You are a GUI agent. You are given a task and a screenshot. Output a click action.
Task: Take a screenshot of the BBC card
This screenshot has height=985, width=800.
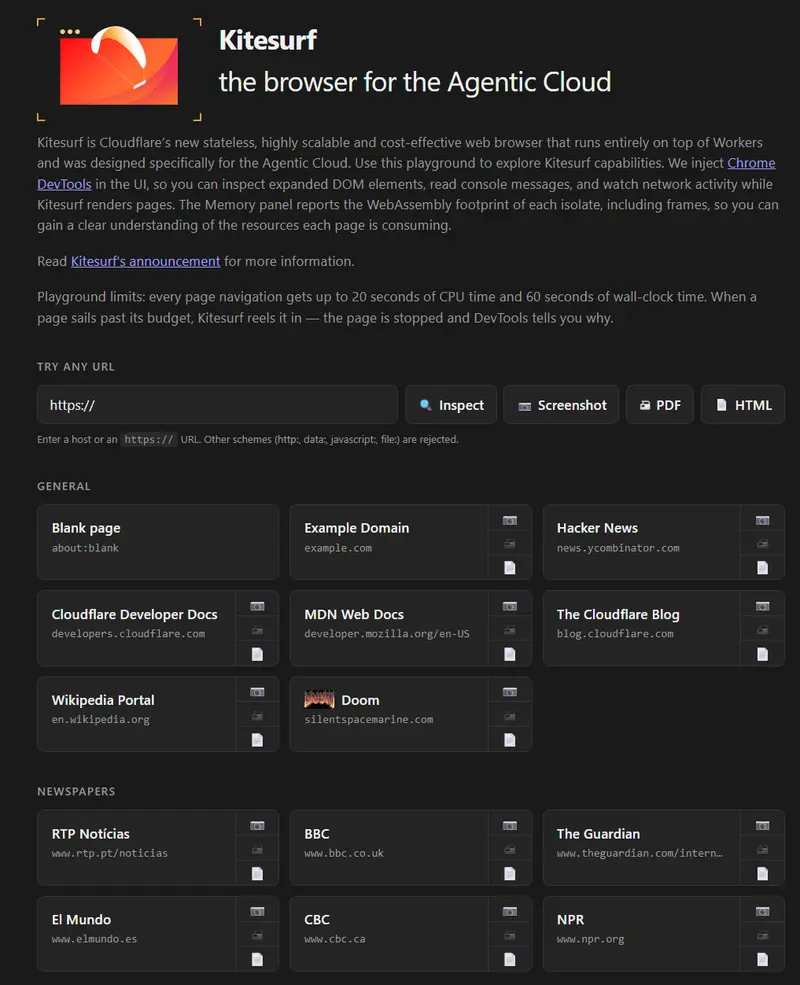pyautogui.click(x=510, y=825)
